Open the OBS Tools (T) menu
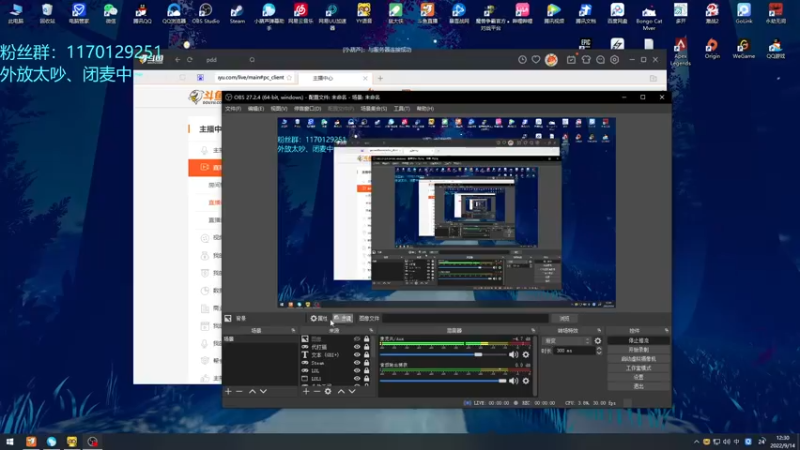 point(402,109)
